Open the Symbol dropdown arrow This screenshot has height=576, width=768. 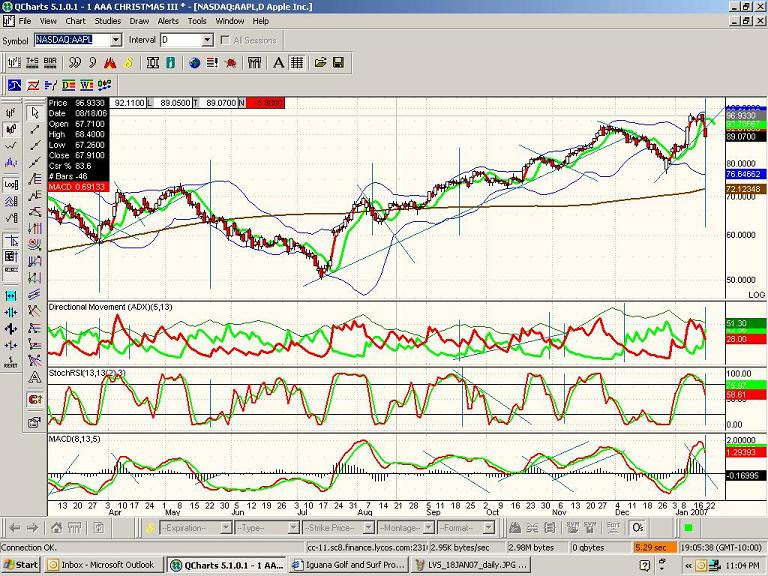116,40
